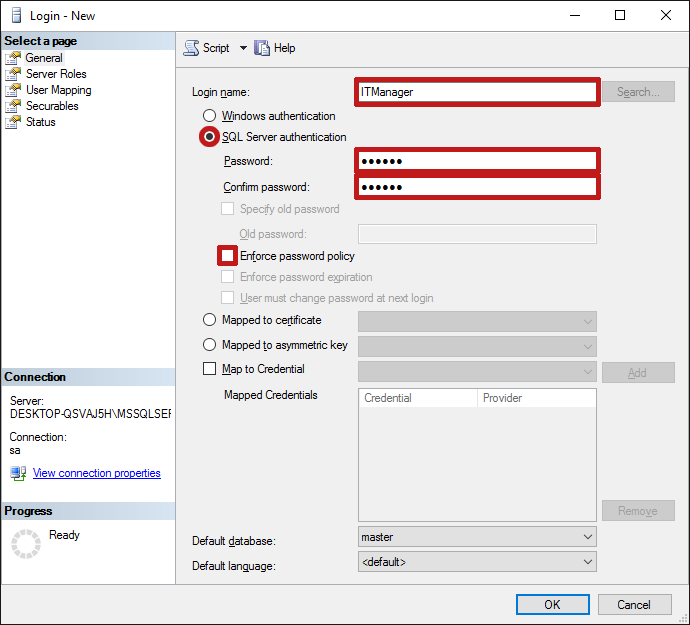
Task: Expand the Default language dropdown
Action: (477, 562)
